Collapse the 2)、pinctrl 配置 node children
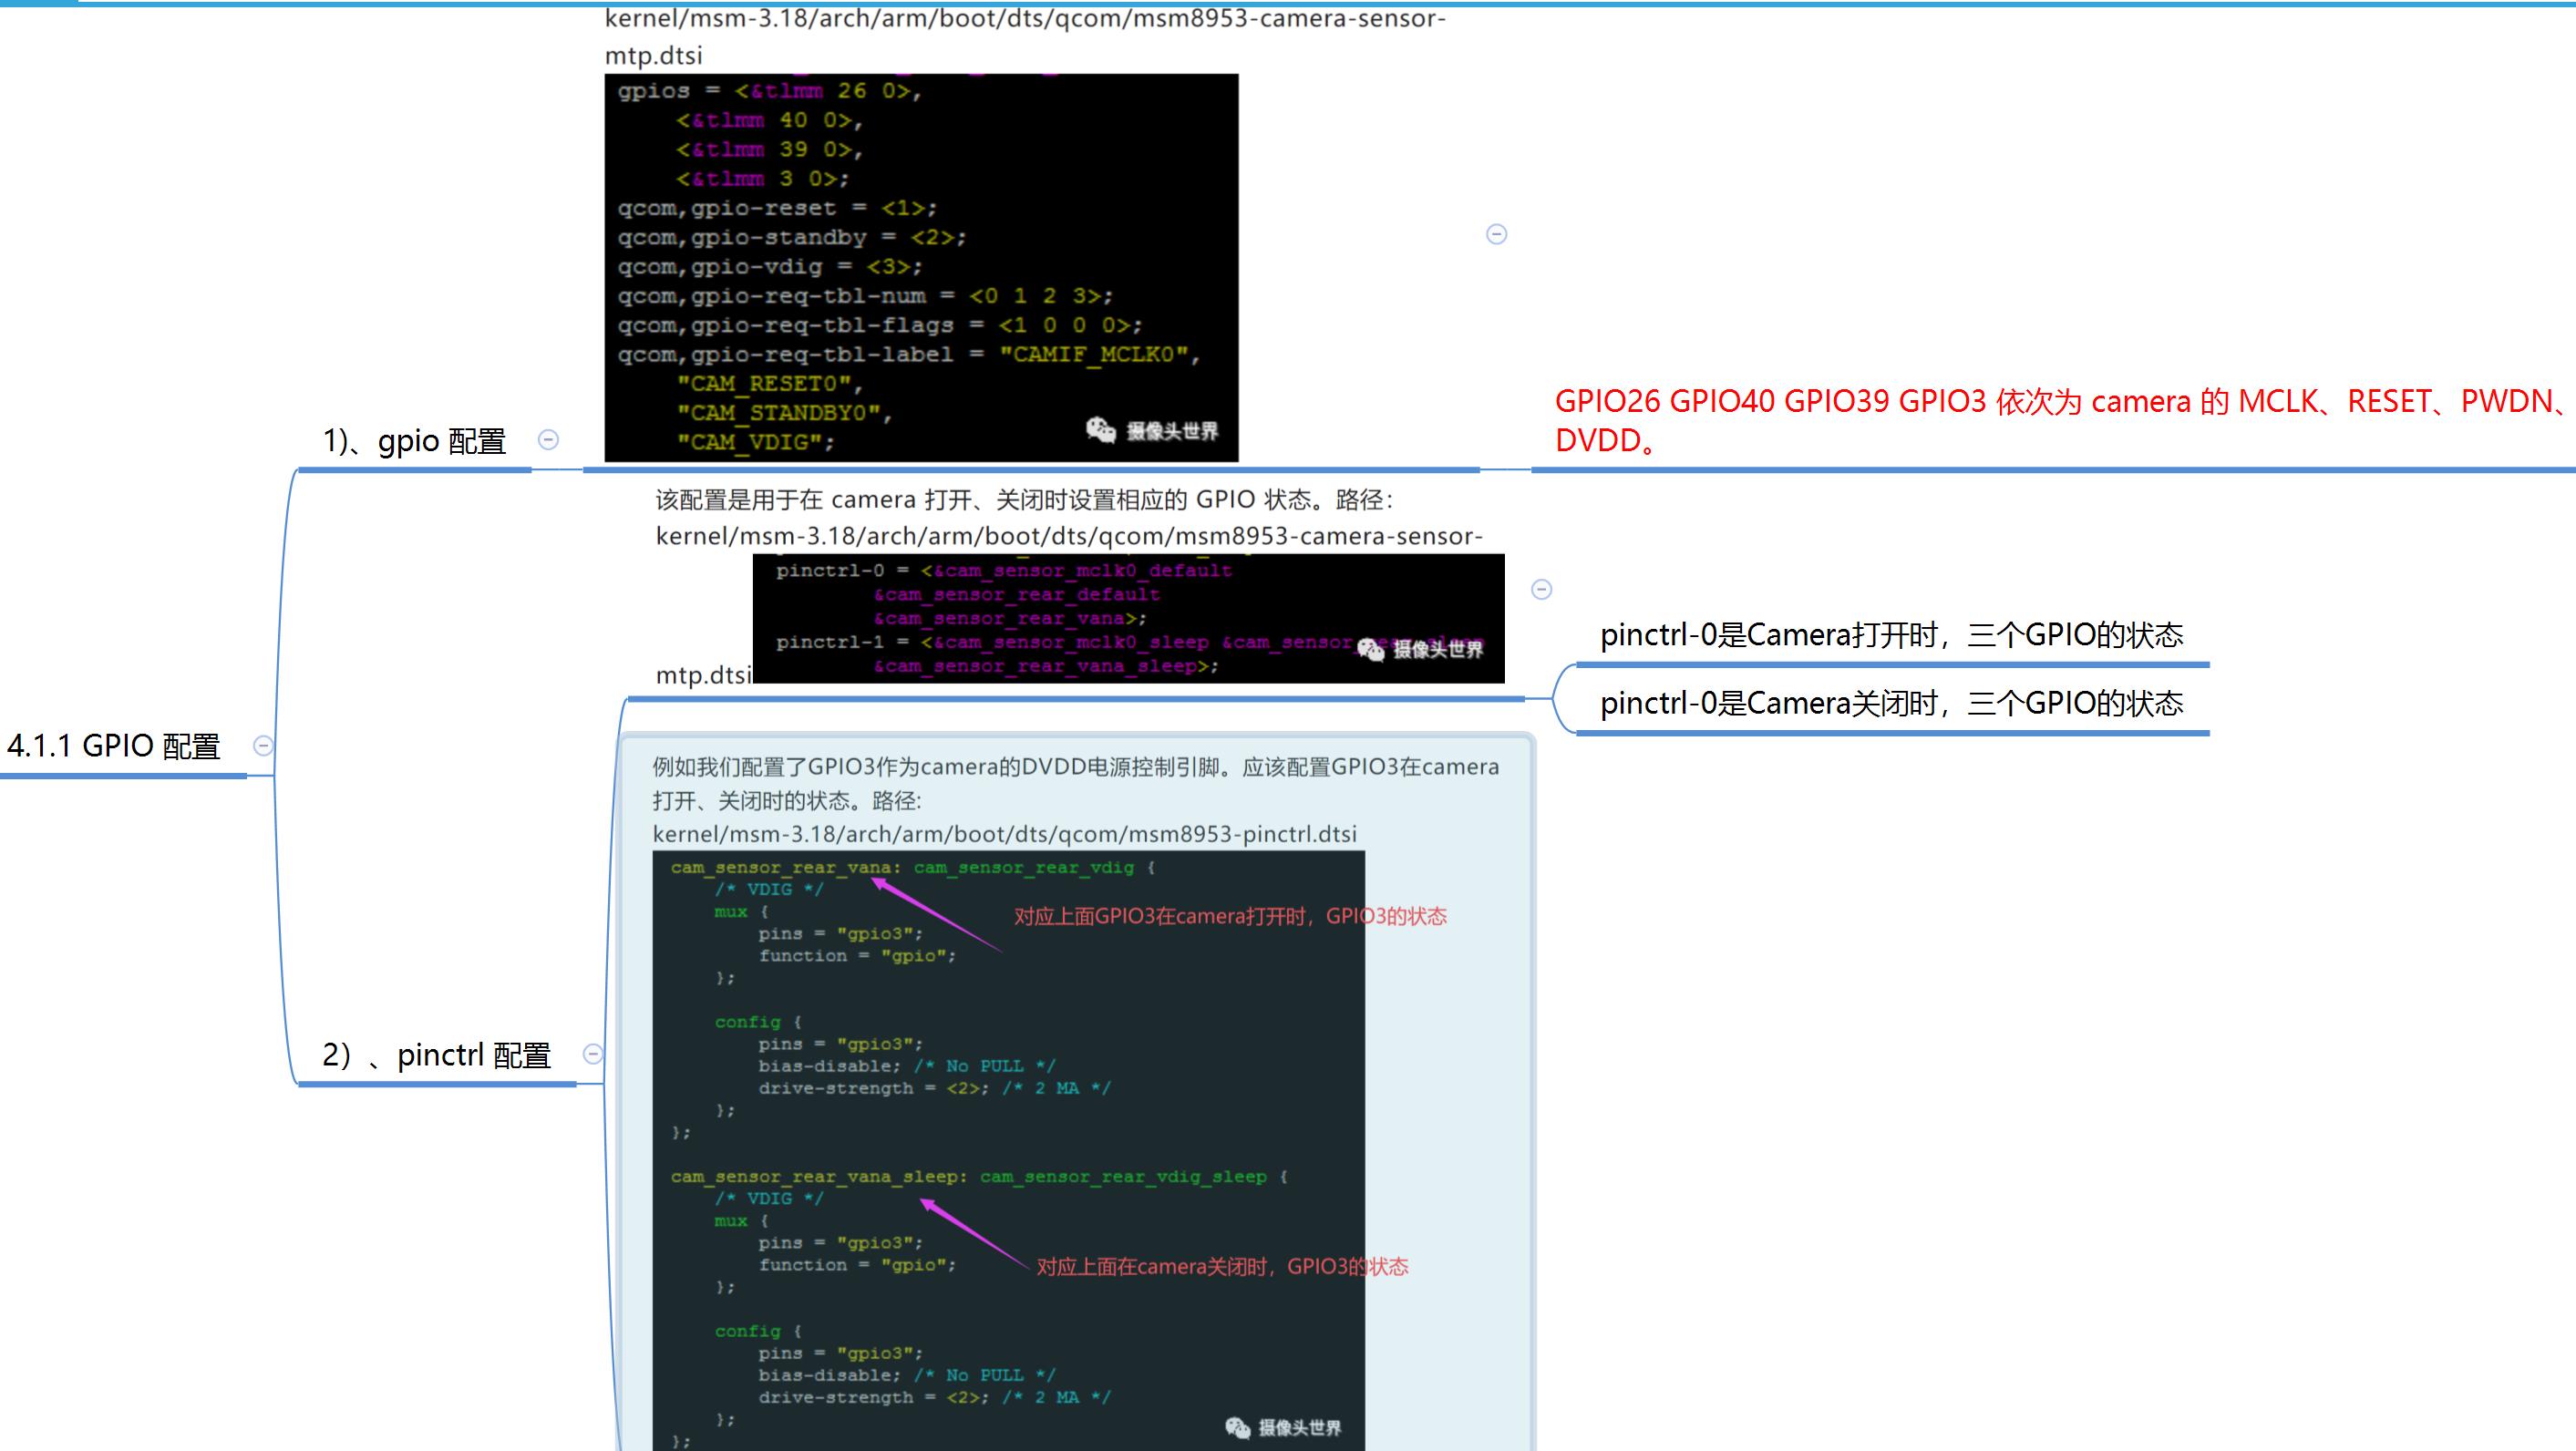2576x1451 pixels. [x=593, y=1054]
